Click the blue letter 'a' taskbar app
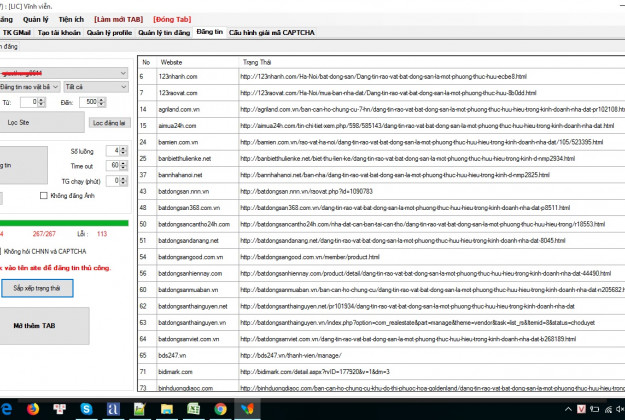Screen dimensions: 625x420 pos(113,409)
